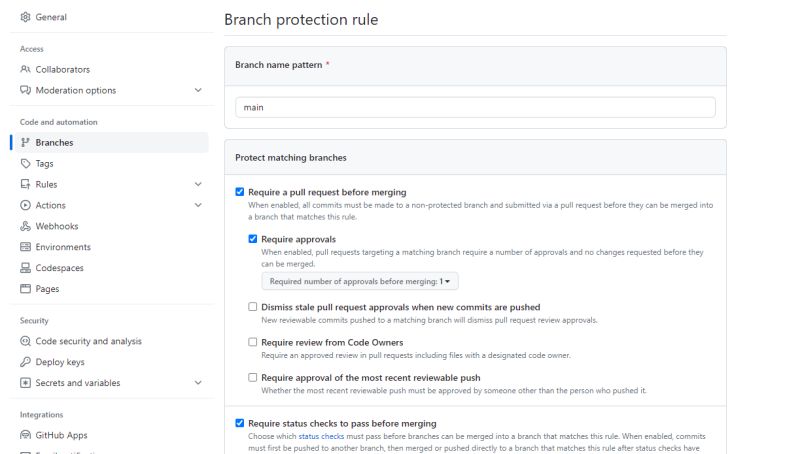Uncheck Require a pull request before merging

tap(239, 192)
